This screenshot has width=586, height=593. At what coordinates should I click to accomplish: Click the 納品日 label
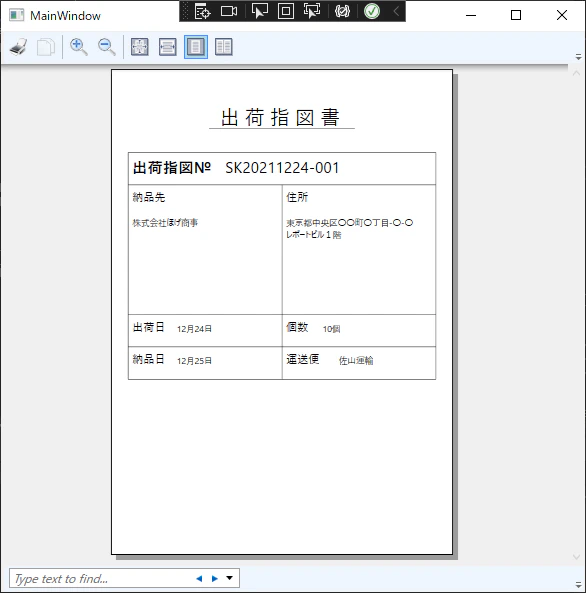click(149, 359)
